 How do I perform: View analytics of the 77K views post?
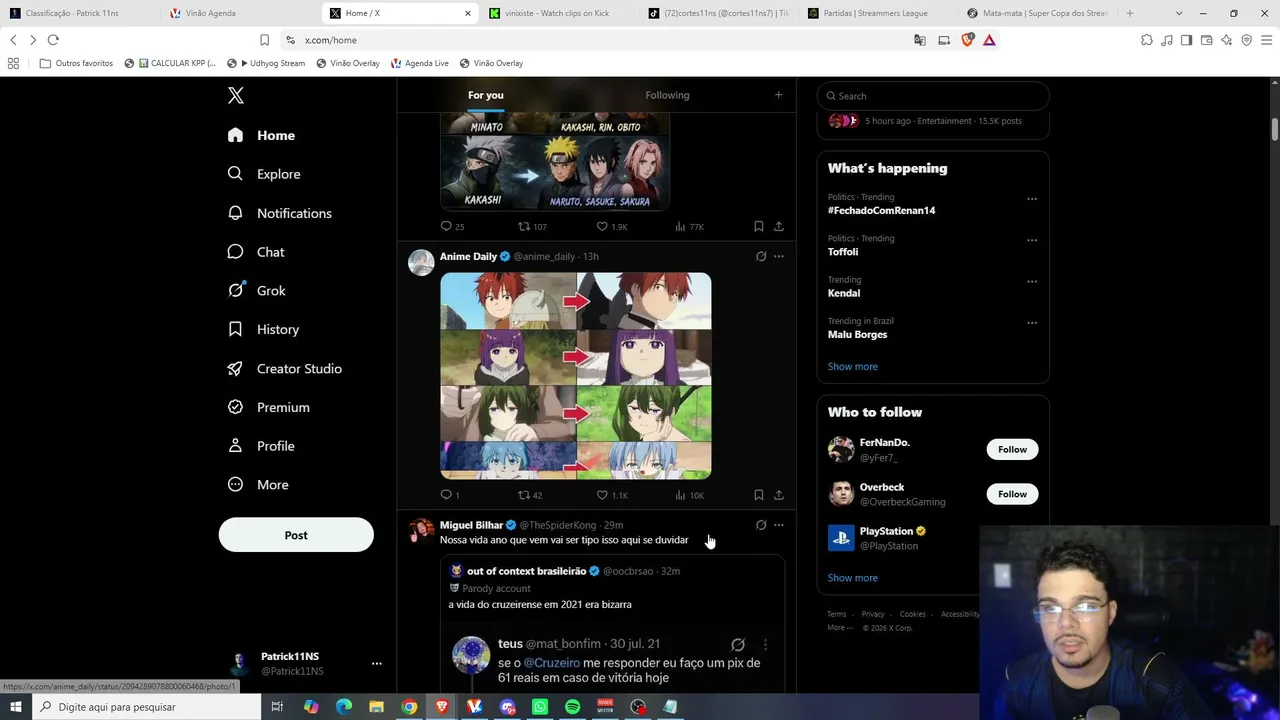(x=690, y=227)
